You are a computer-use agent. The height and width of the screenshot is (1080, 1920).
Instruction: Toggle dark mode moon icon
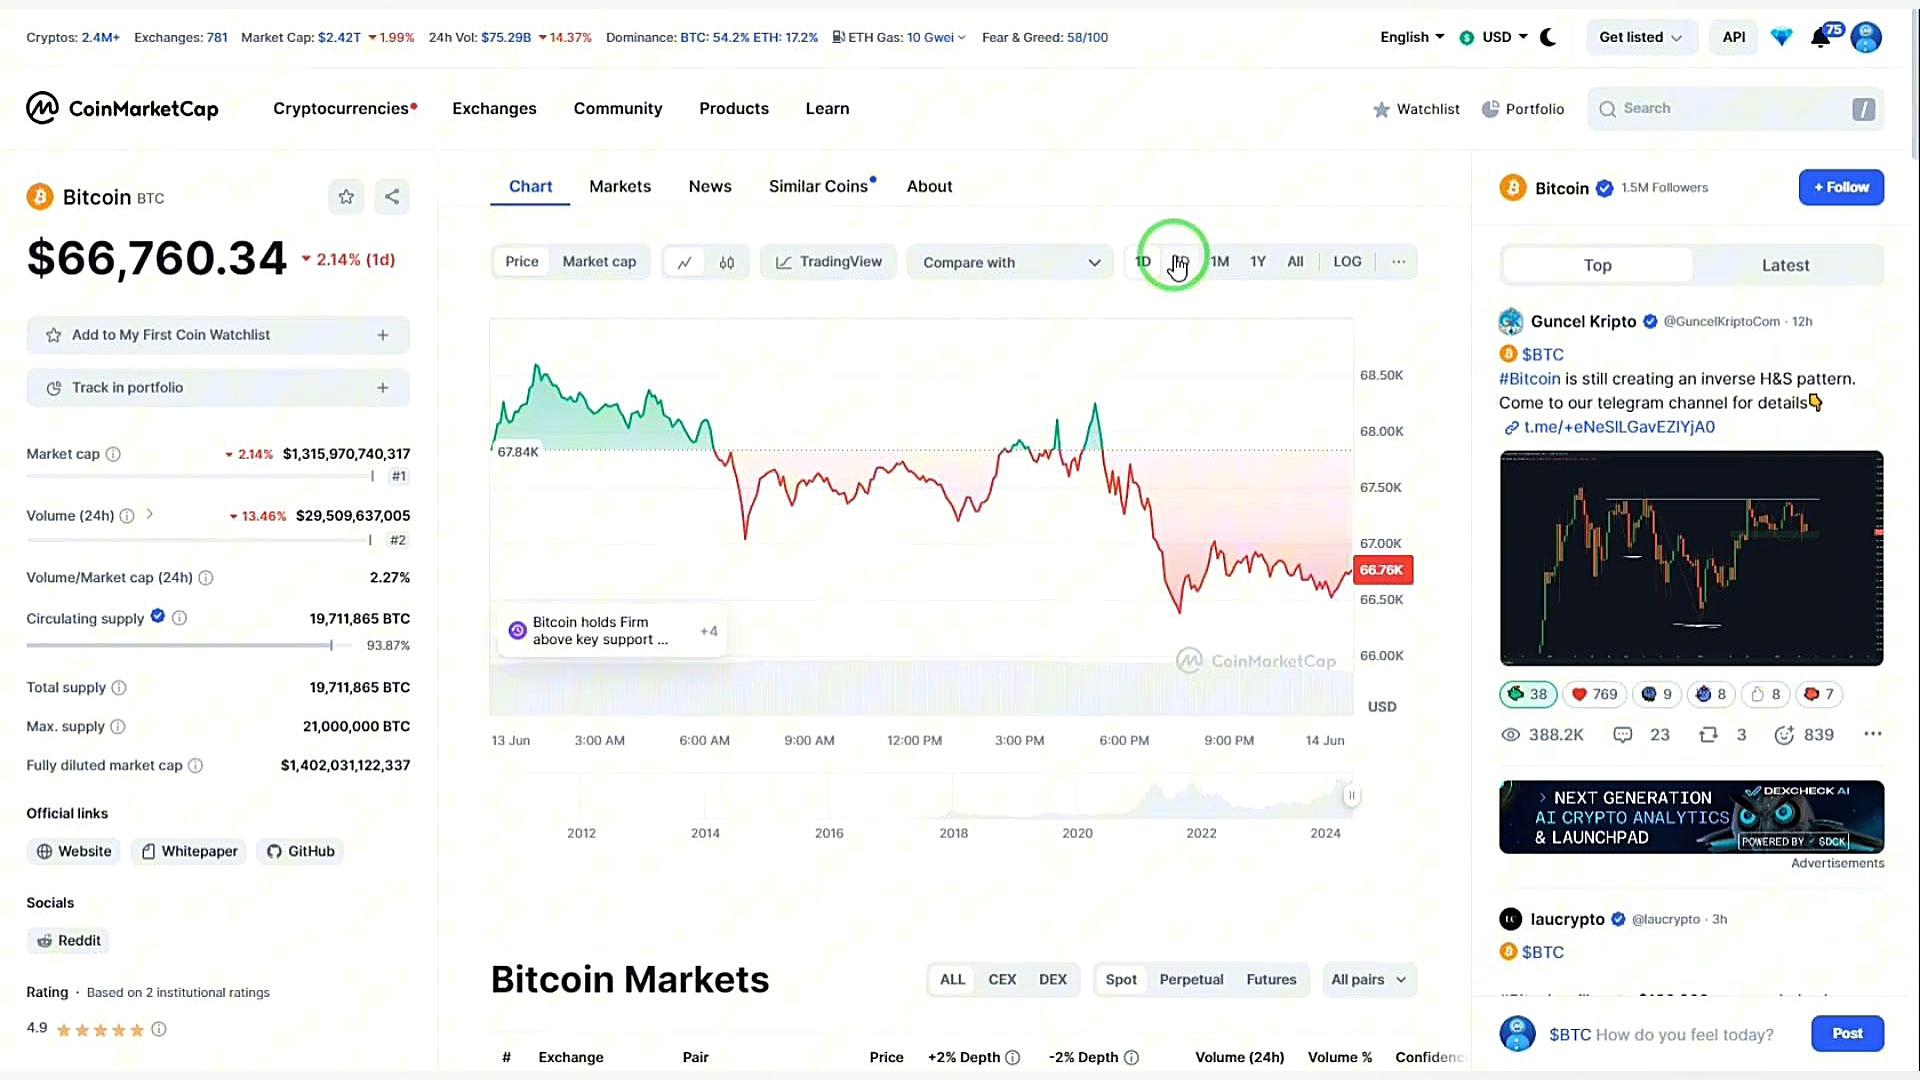pyautogui.click(x=1548, y=38)
